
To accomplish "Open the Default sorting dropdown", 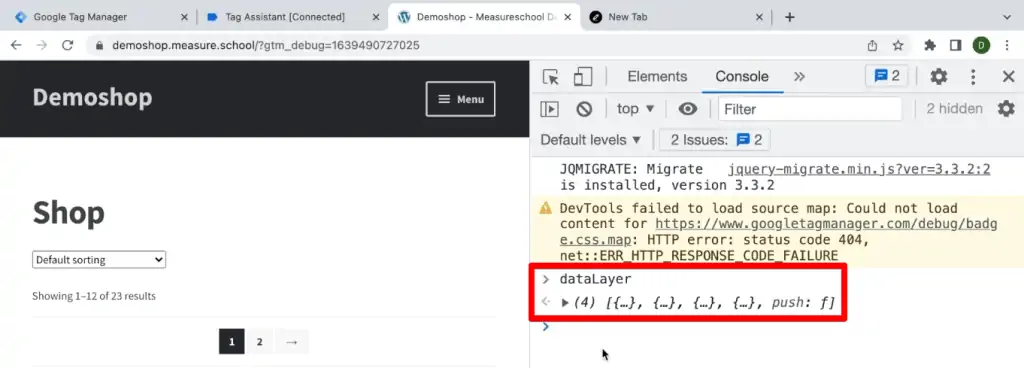I will pyautogui.click(x=99, y=260).
